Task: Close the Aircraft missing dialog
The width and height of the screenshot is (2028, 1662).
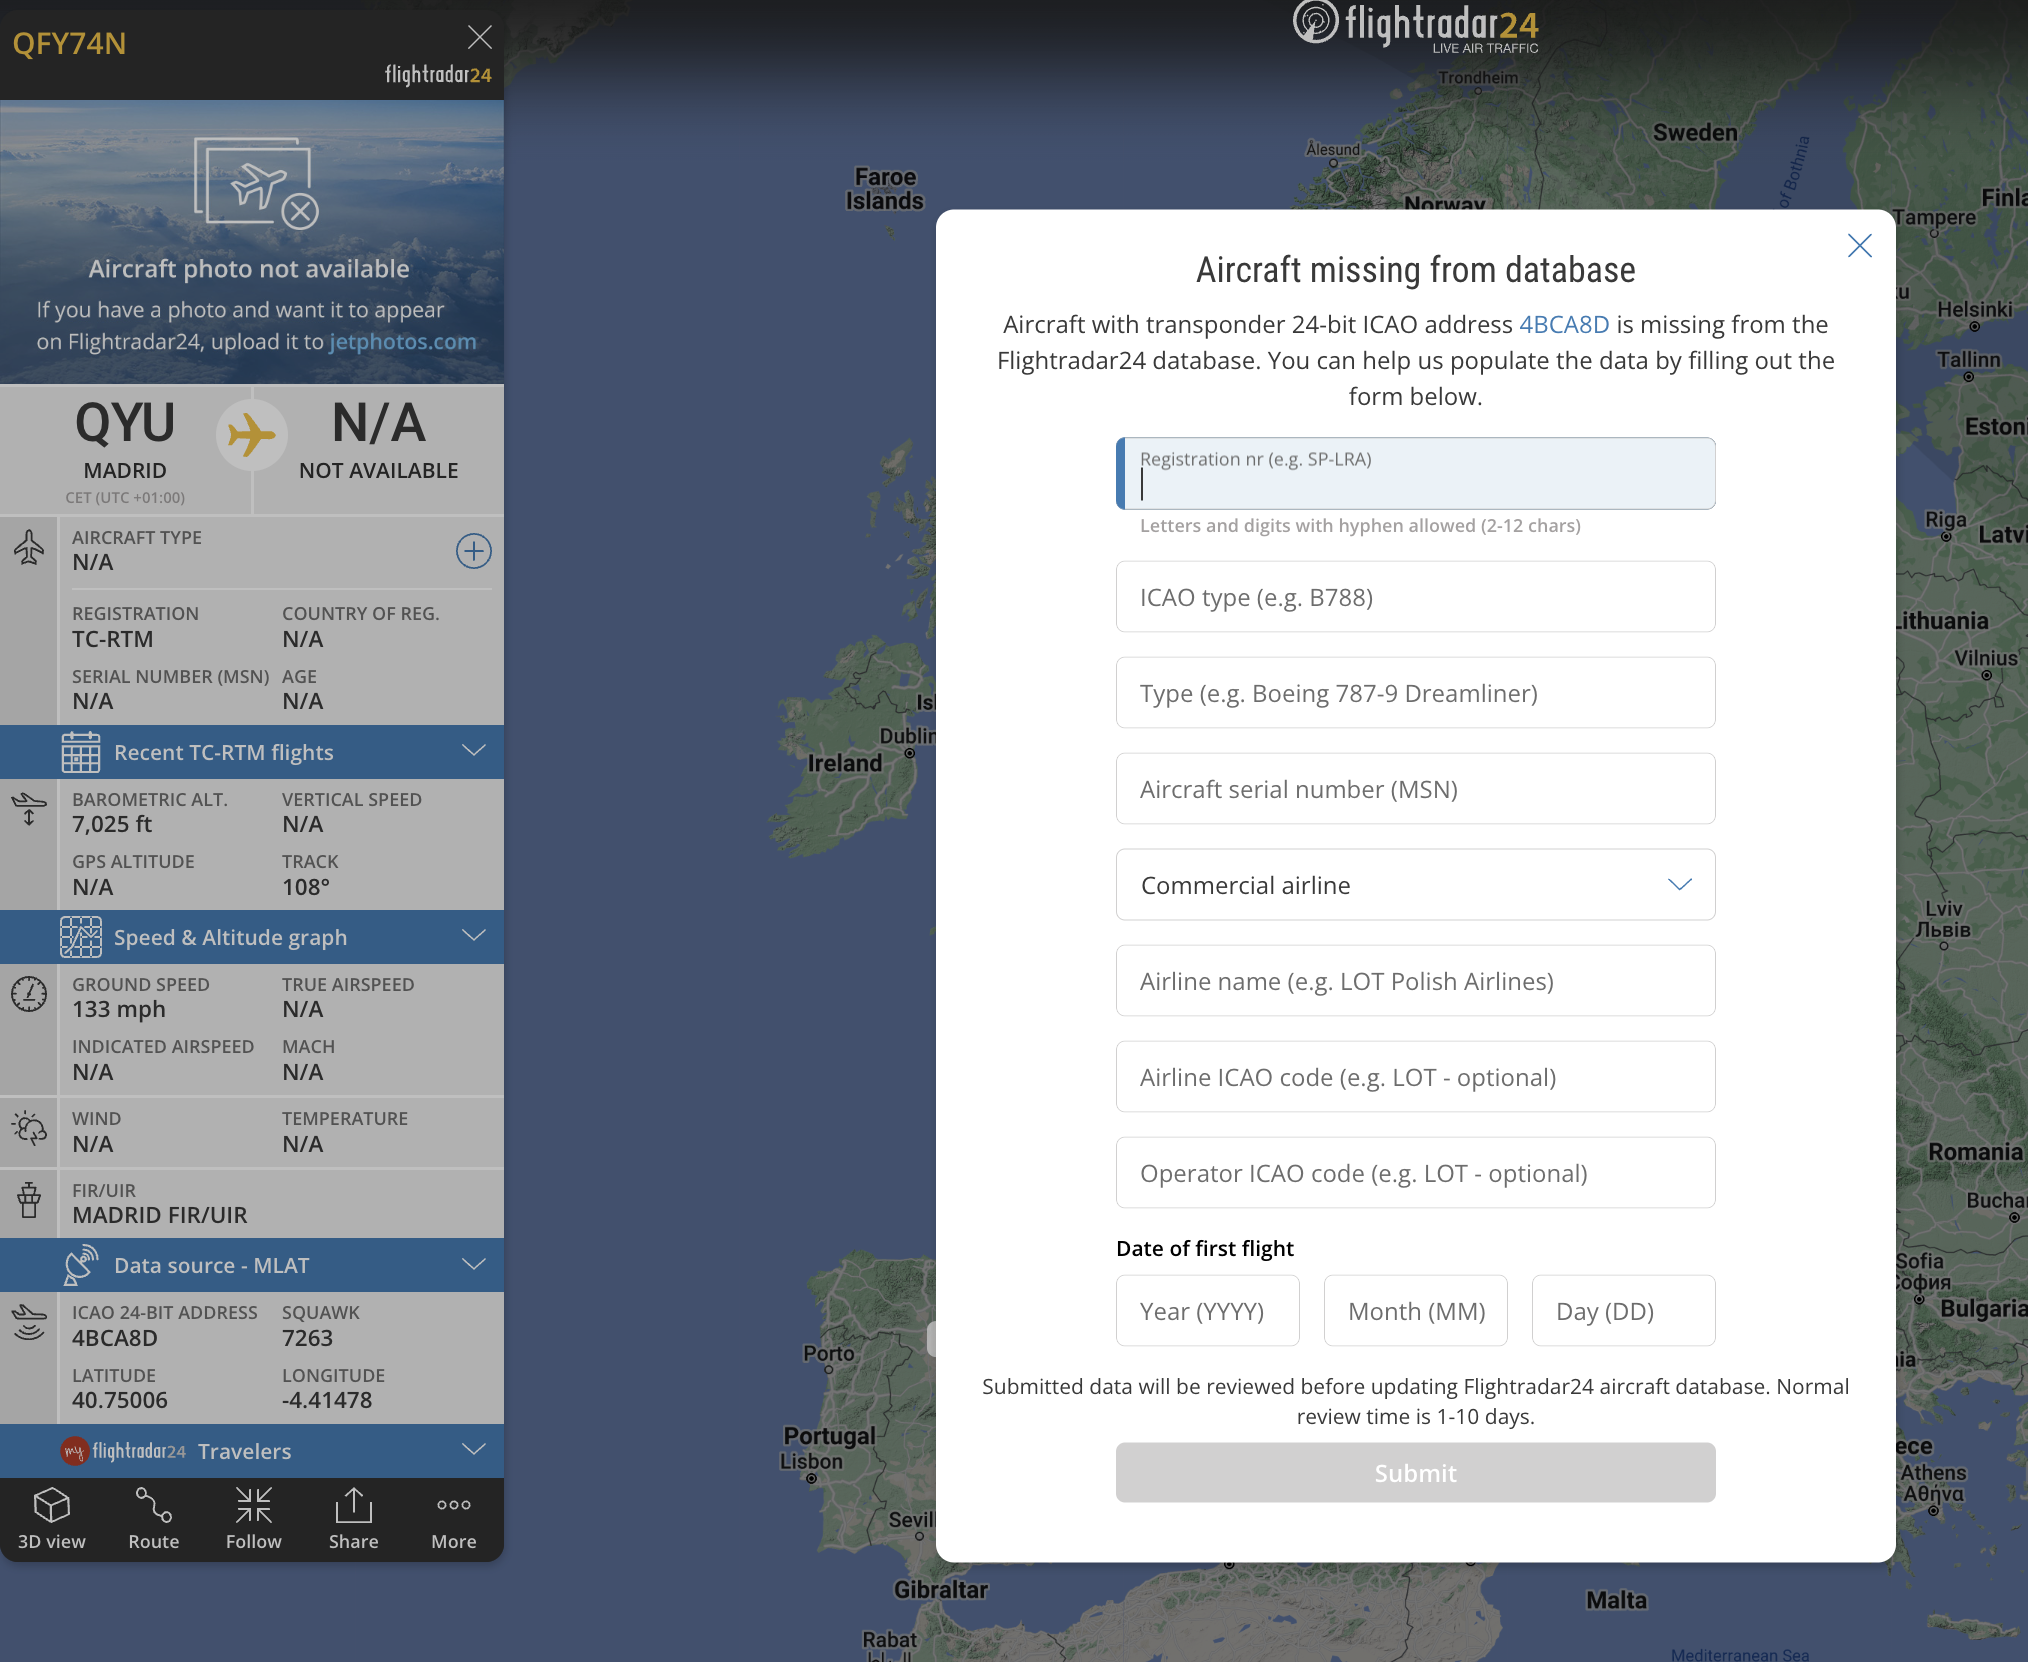Action: pos(1859,246)
